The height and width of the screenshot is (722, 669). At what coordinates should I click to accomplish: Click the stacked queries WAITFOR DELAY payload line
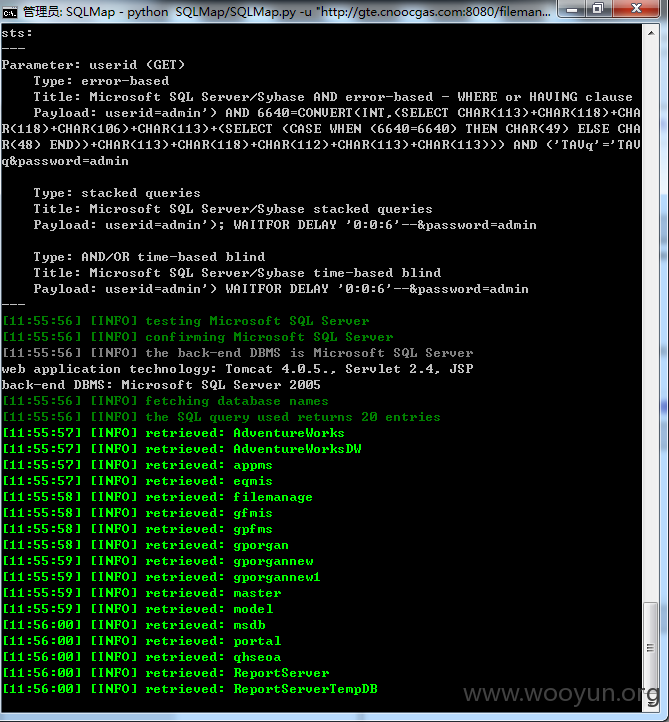285,225
